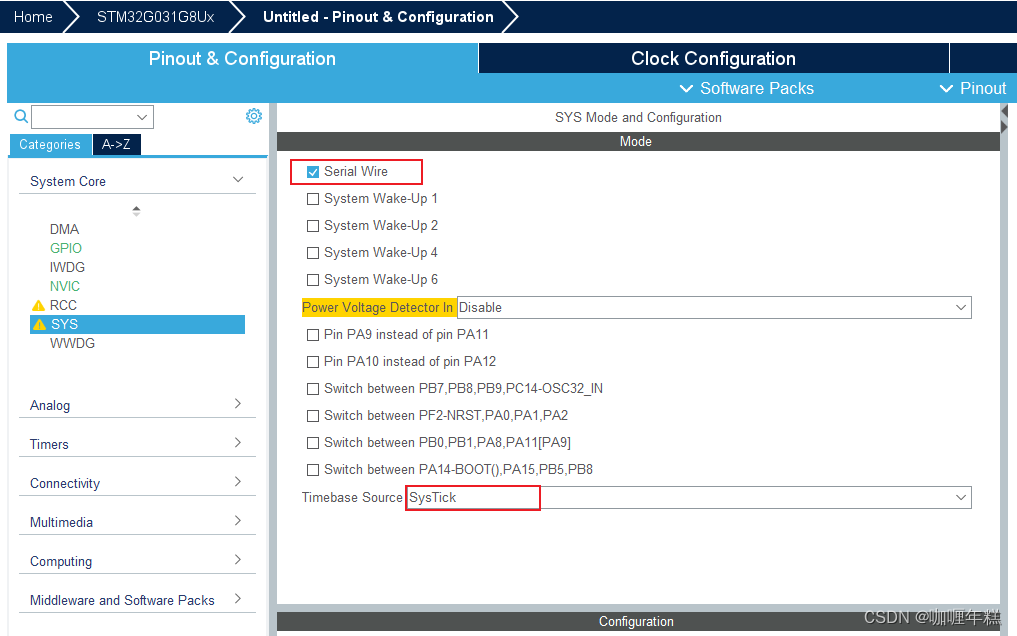Expand the Analog category
The height and width of the screenshot is (636, 1017).
pyautogui.click(x=238, y=403)
